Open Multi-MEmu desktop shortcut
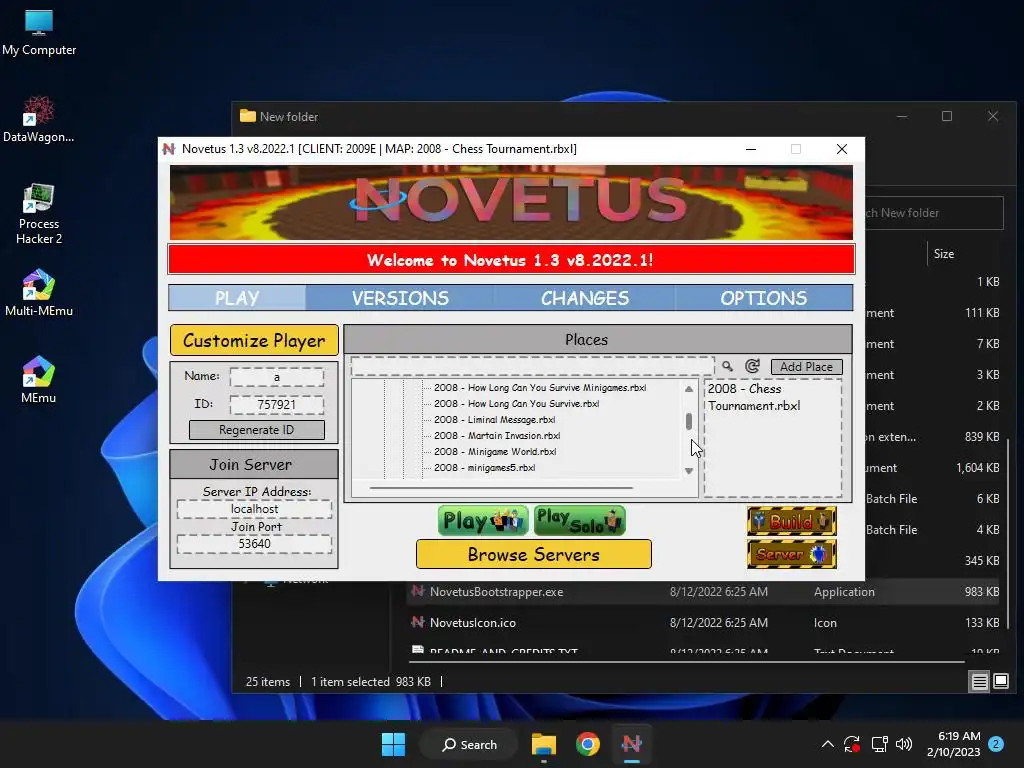The width and height of the screenshot is (1024, 768). 39,293
